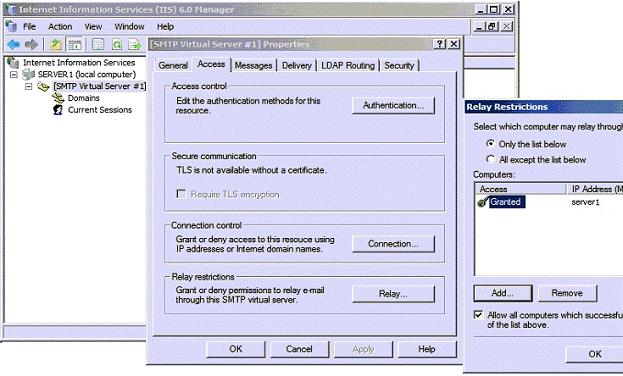Viewport: 623px width, 376px height.
Task: Collapse the SERVER1 (local computer) node
Action: (14, 74)
